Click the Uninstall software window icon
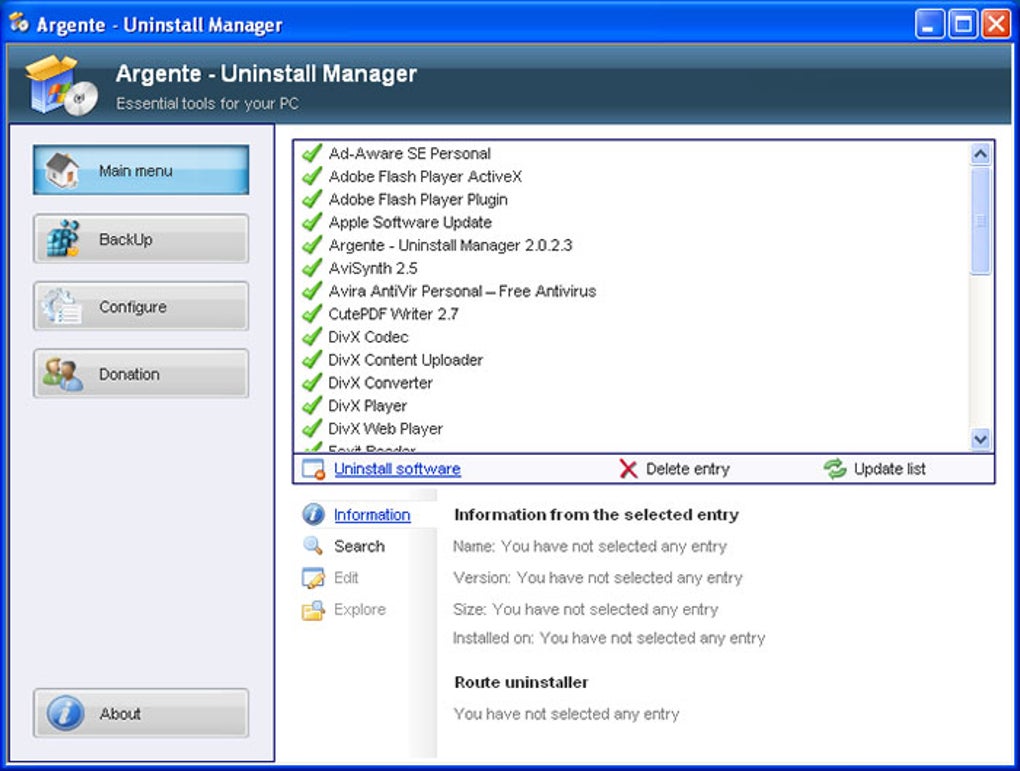The image size is (1020, 771). pos(314,469)
